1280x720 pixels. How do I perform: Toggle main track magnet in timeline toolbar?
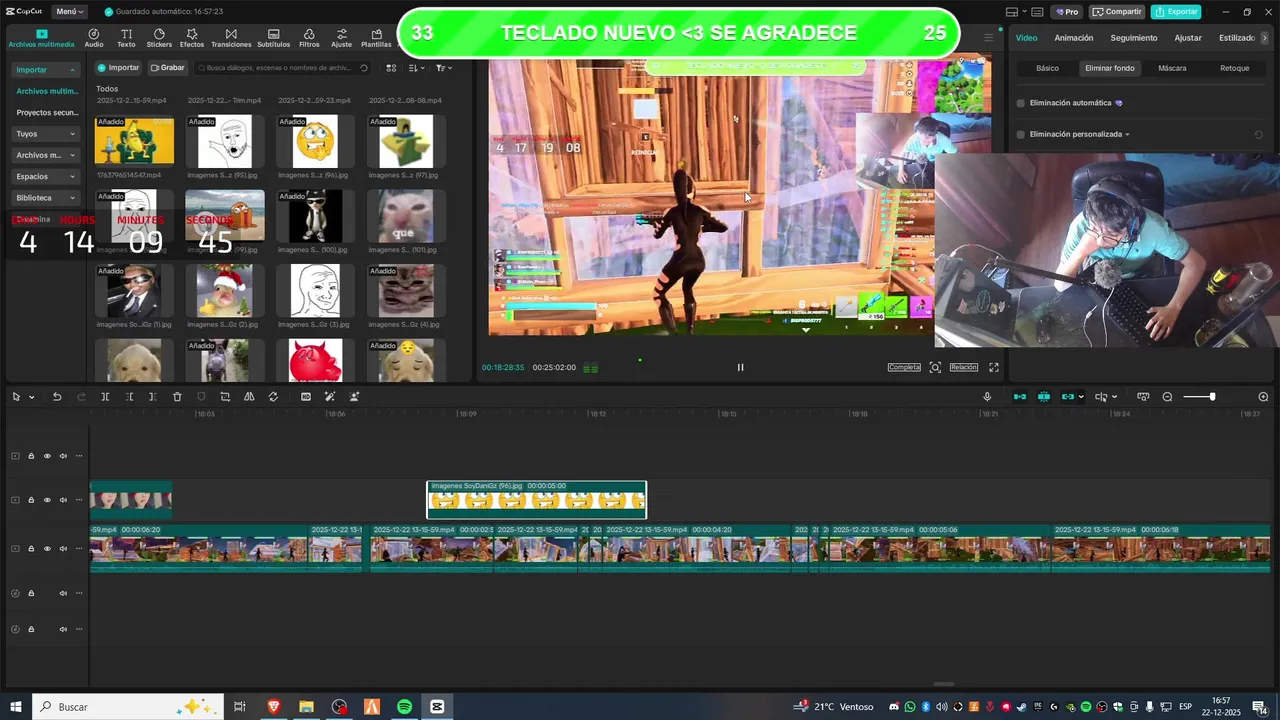(1020, 397)
